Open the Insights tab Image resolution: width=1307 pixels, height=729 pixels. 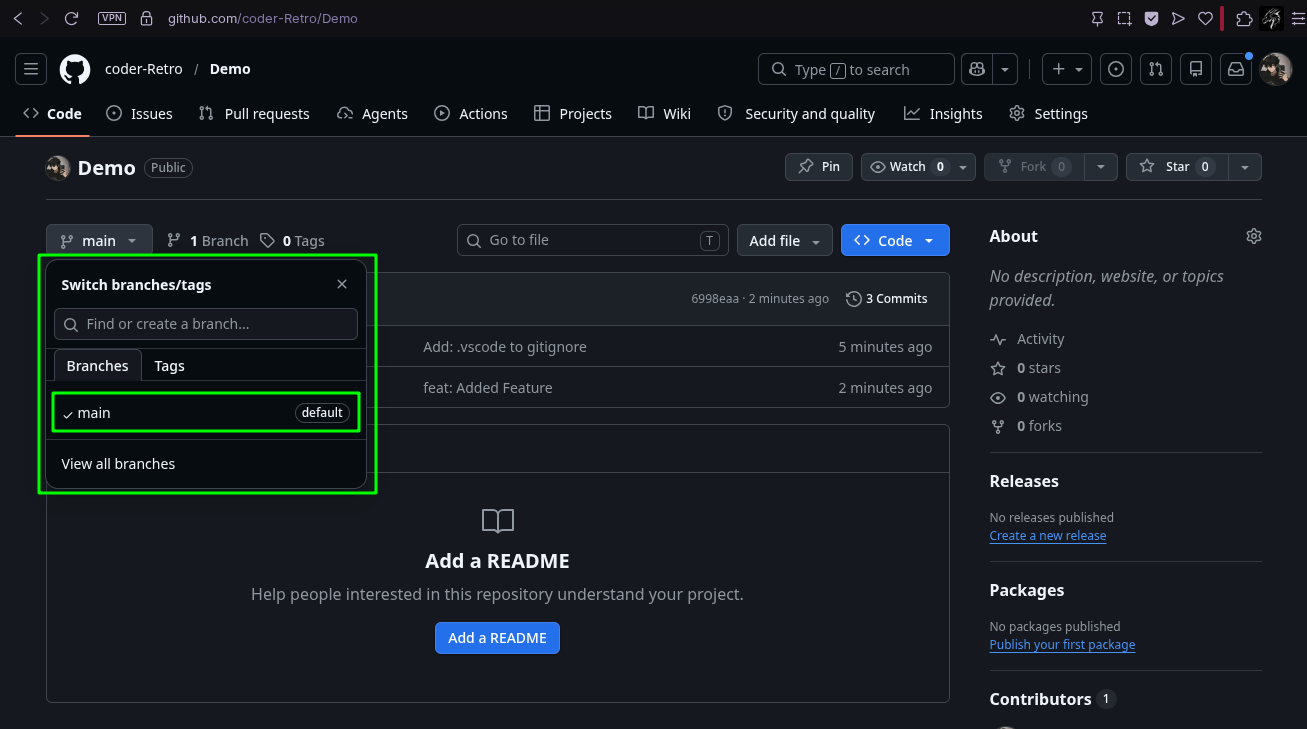coord(943,113)
